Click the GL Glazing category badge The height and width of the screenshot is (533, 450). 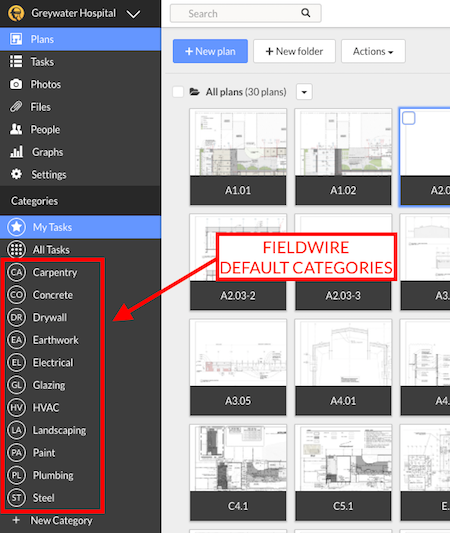click(16, 385)
